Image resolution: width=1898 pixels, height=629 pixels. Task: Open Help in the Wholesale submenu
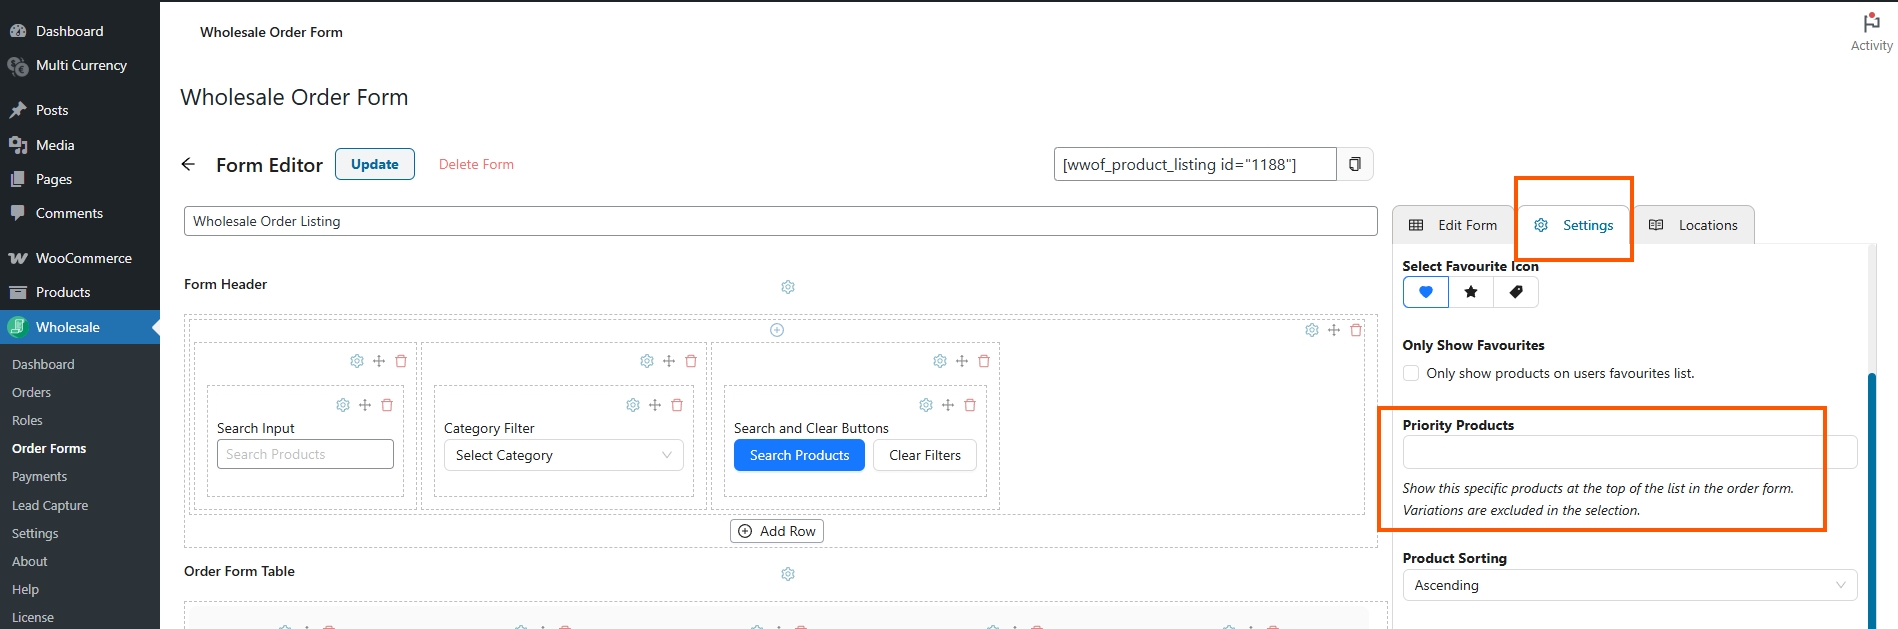coord(25,590)
